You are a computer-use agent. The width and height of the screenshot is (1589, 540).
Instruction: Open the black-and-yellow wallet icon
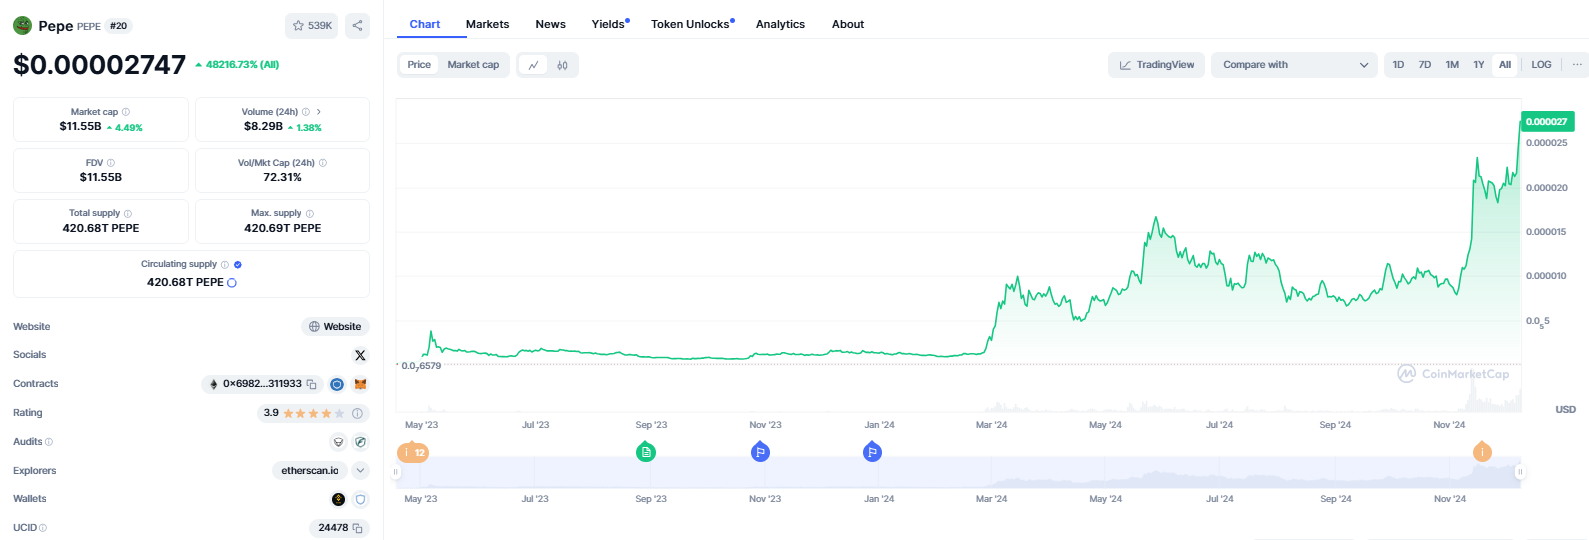[x=338, y=499]
